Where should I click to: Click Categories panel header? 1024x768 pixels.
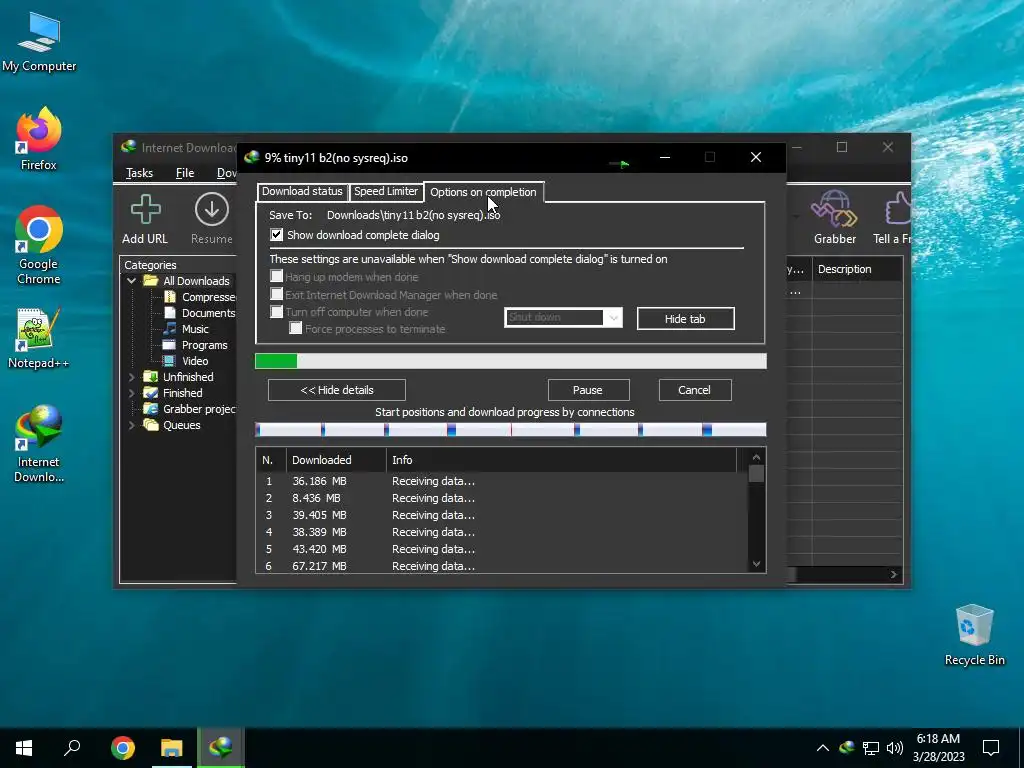point(150,264)
